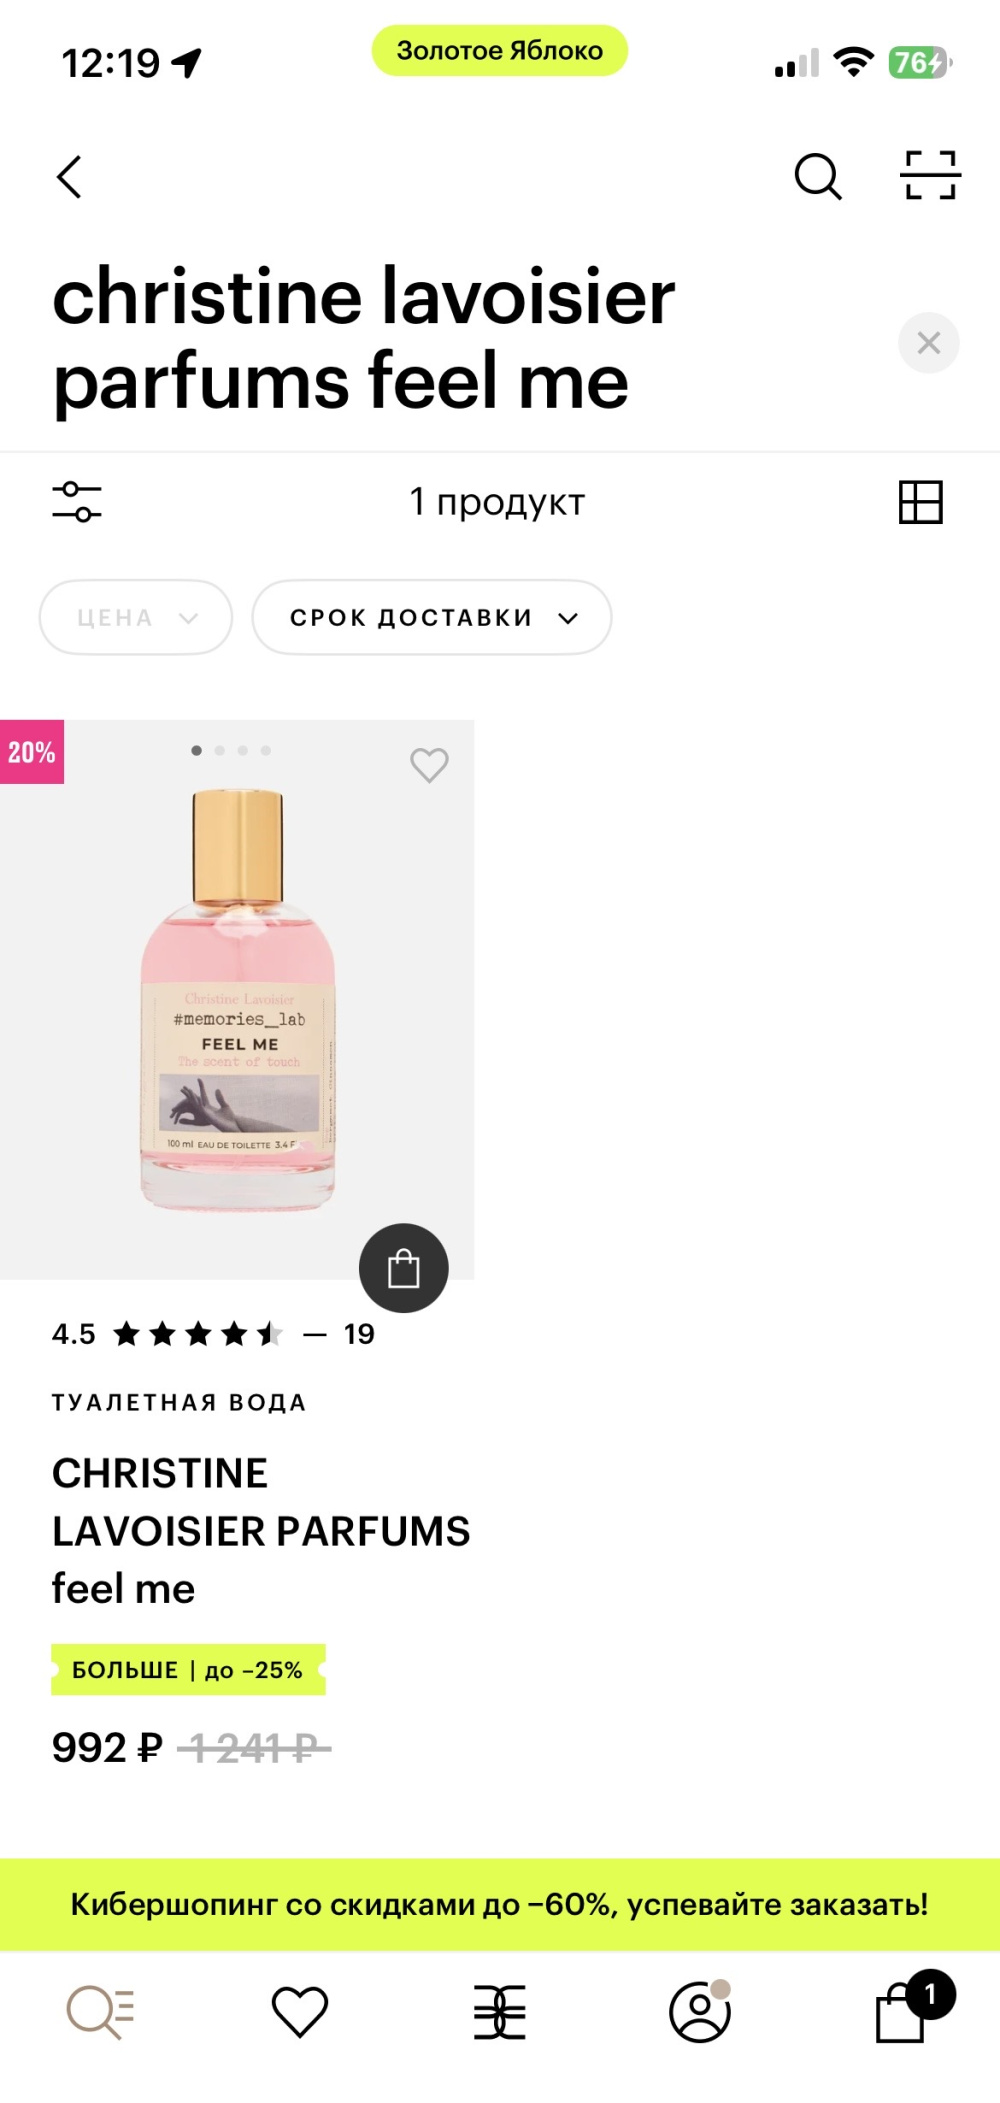Open Feel Me perfume bottle image
The width and height of the screenshot is (1000, 2103).
(237, 1000)
